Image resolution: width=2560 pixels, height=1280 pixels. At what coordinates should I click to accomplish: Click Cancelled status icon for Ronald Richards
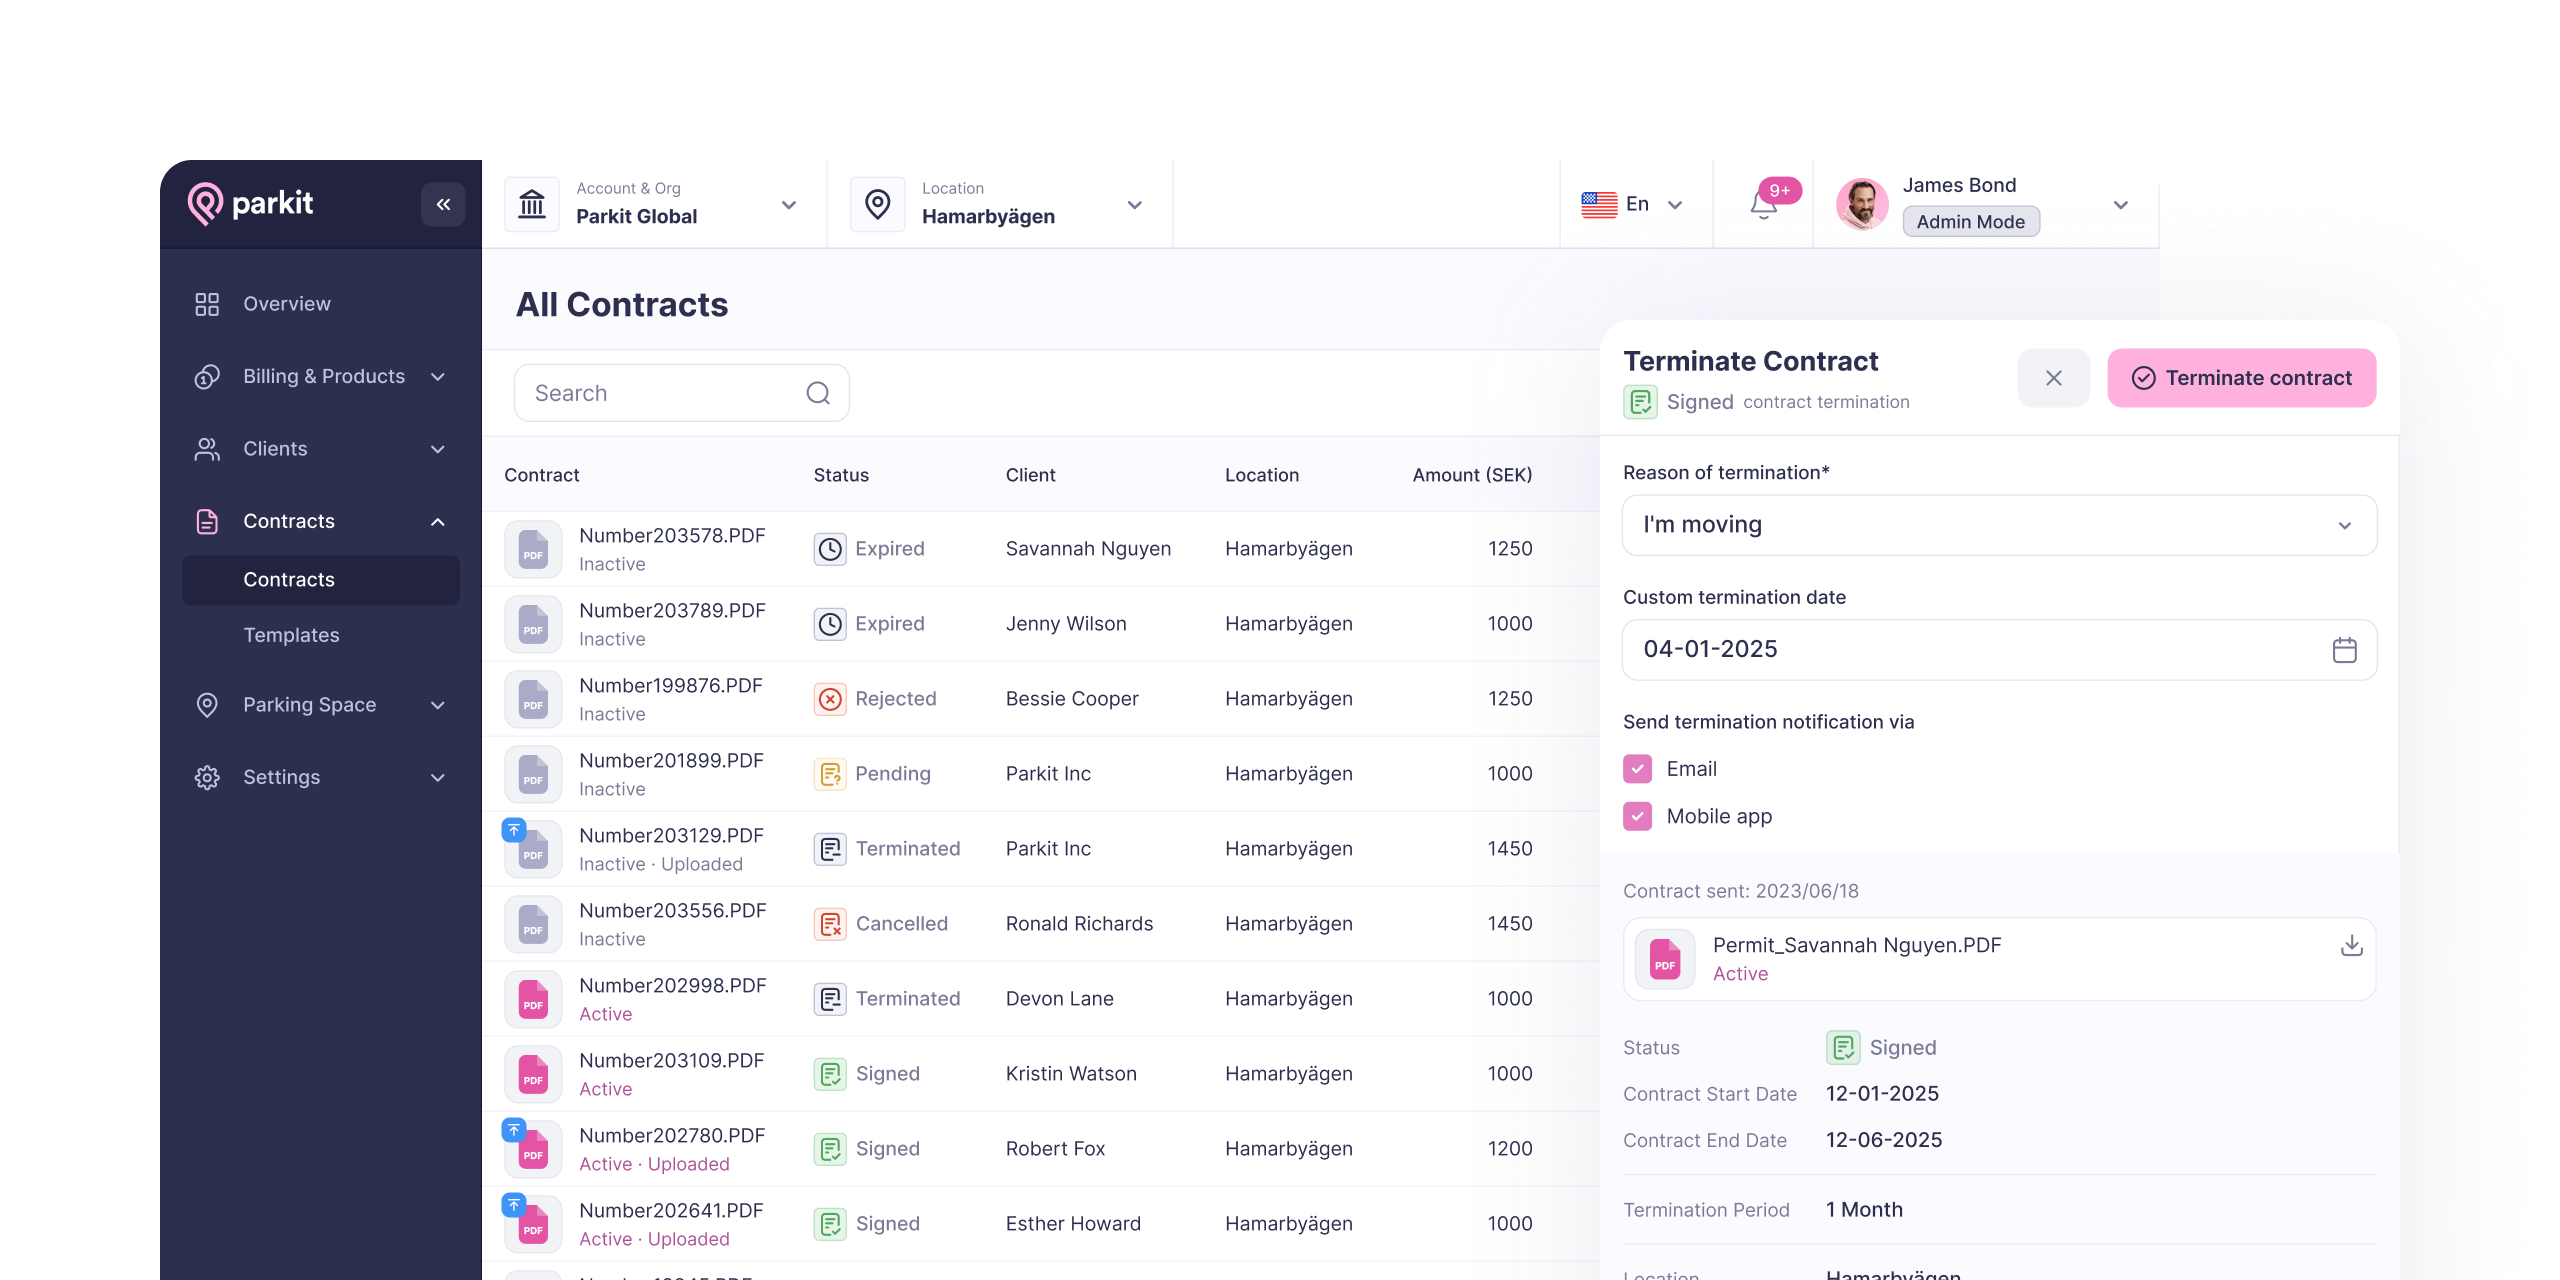click(x=830, y=924)
